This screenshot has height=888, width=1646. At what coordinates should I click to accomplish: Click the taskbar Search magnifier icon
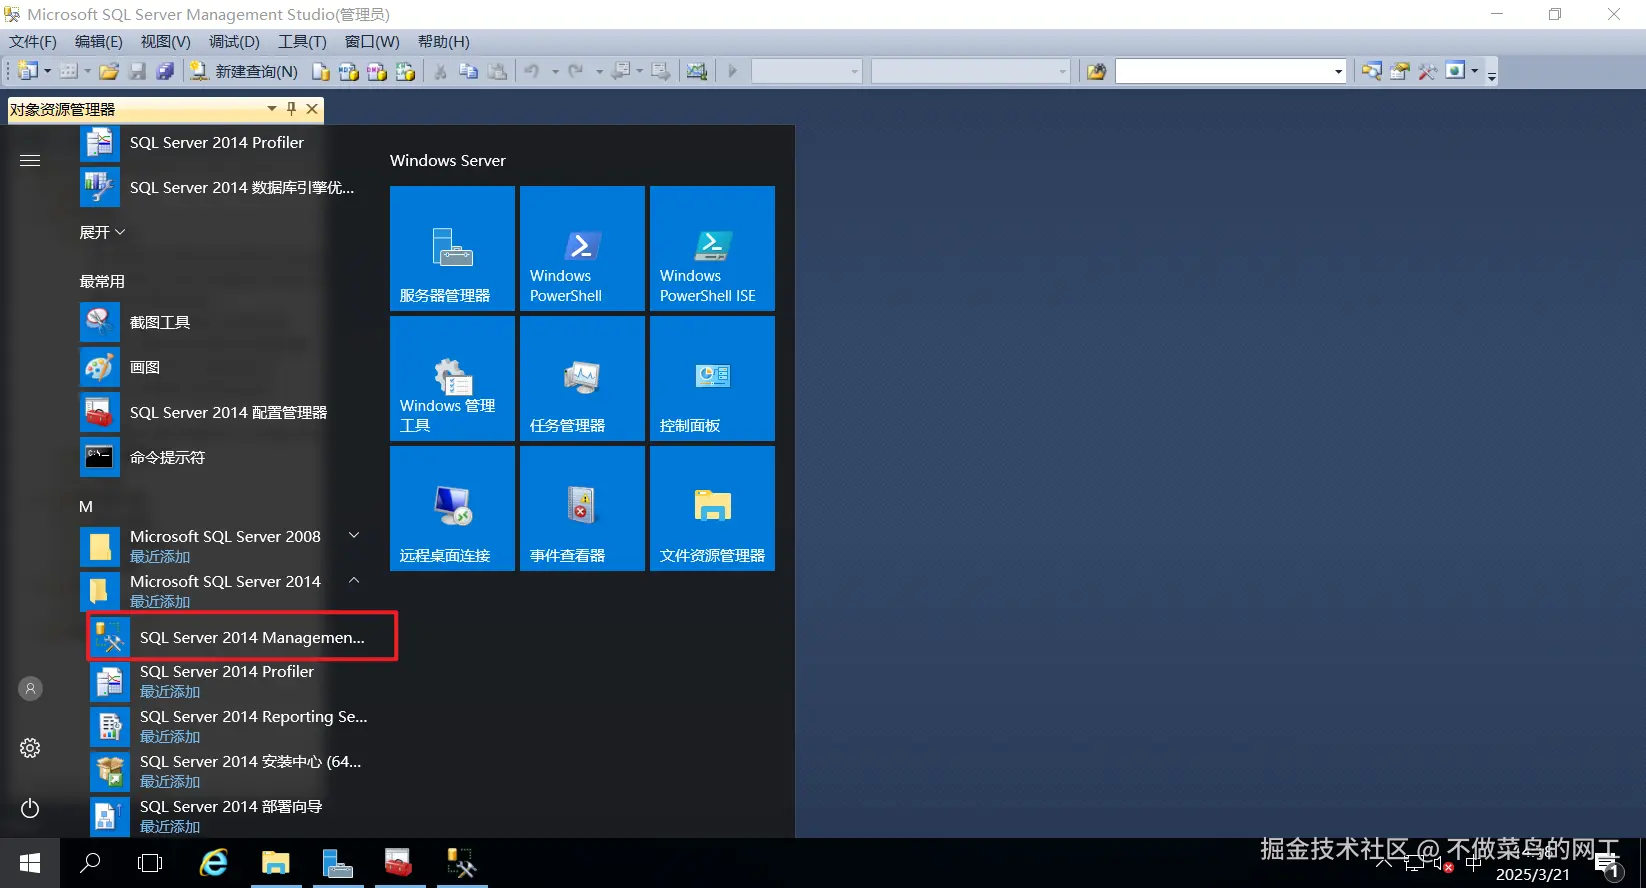click(90, 863)
